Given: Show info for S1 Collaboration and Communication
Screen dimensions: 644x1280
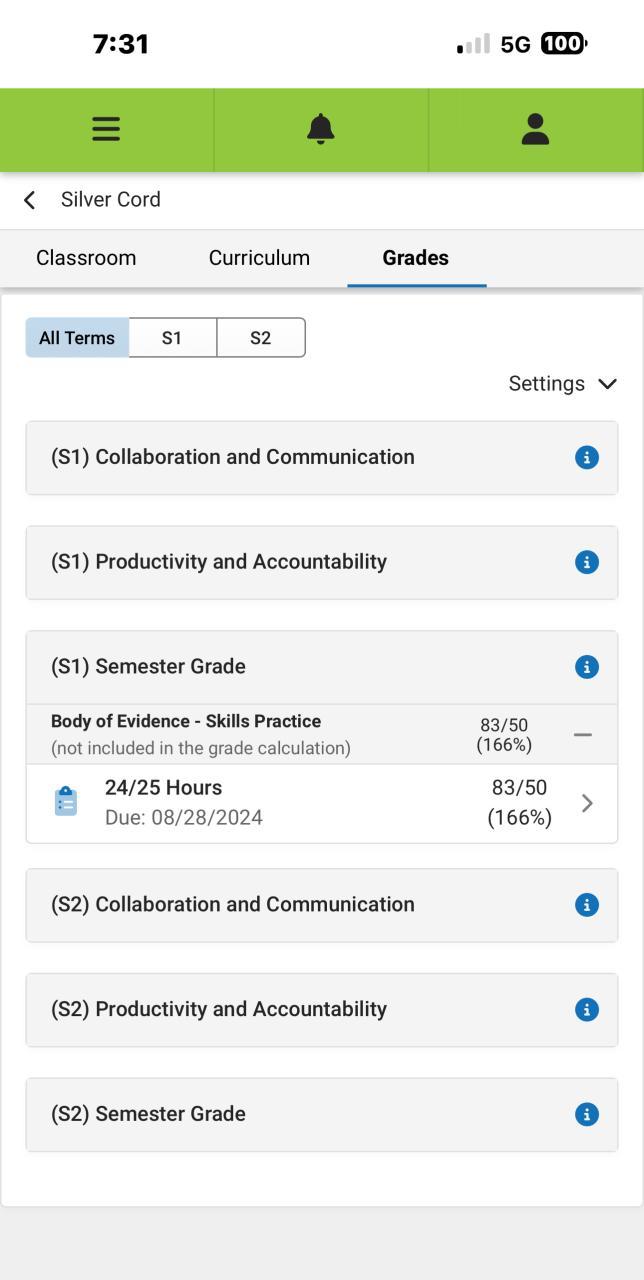Looking at the screenshot, I should (587, 458).
